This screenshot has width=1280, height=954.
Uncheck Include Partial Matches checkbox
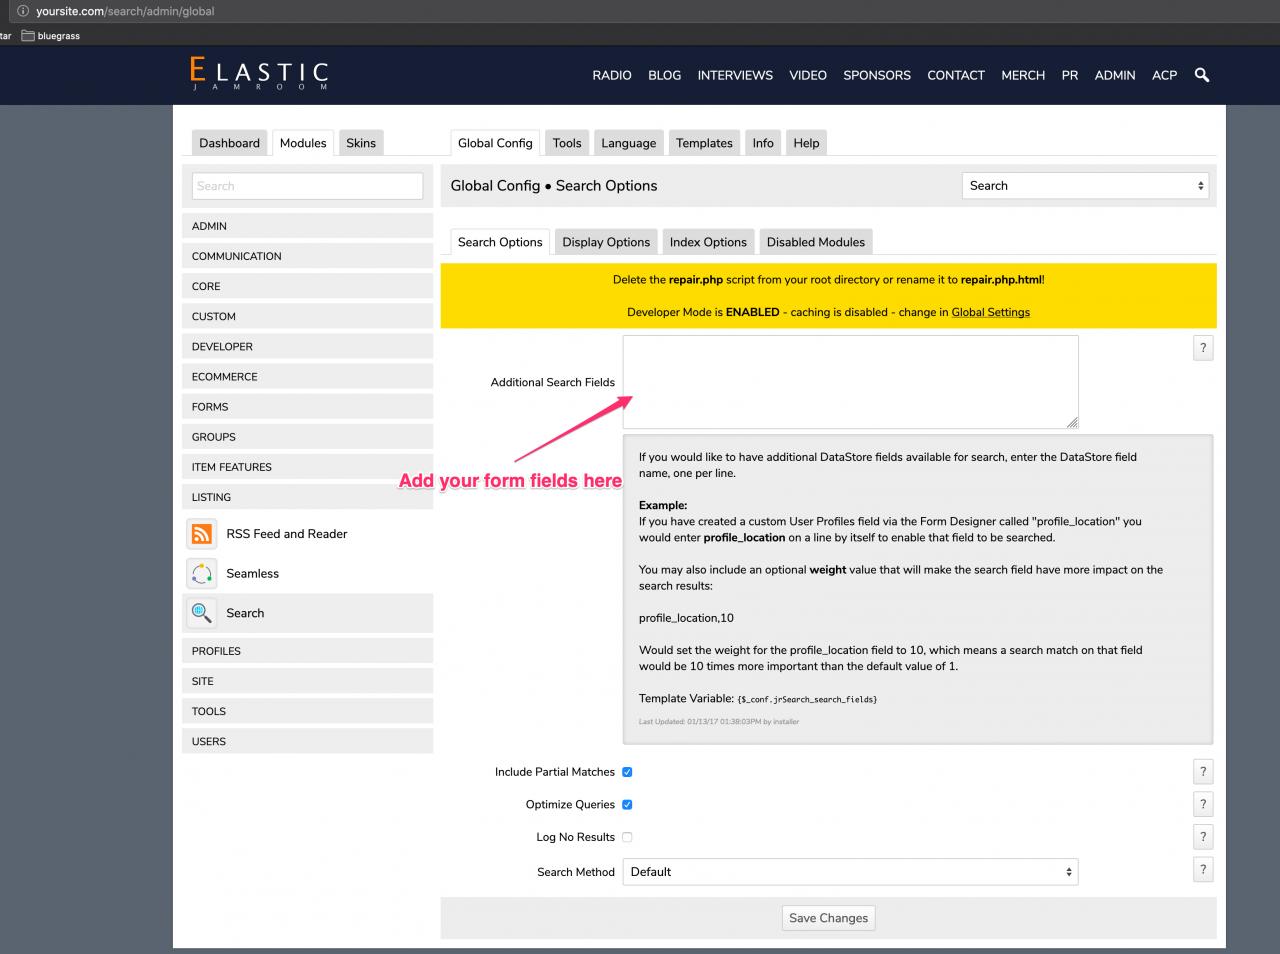627,772
